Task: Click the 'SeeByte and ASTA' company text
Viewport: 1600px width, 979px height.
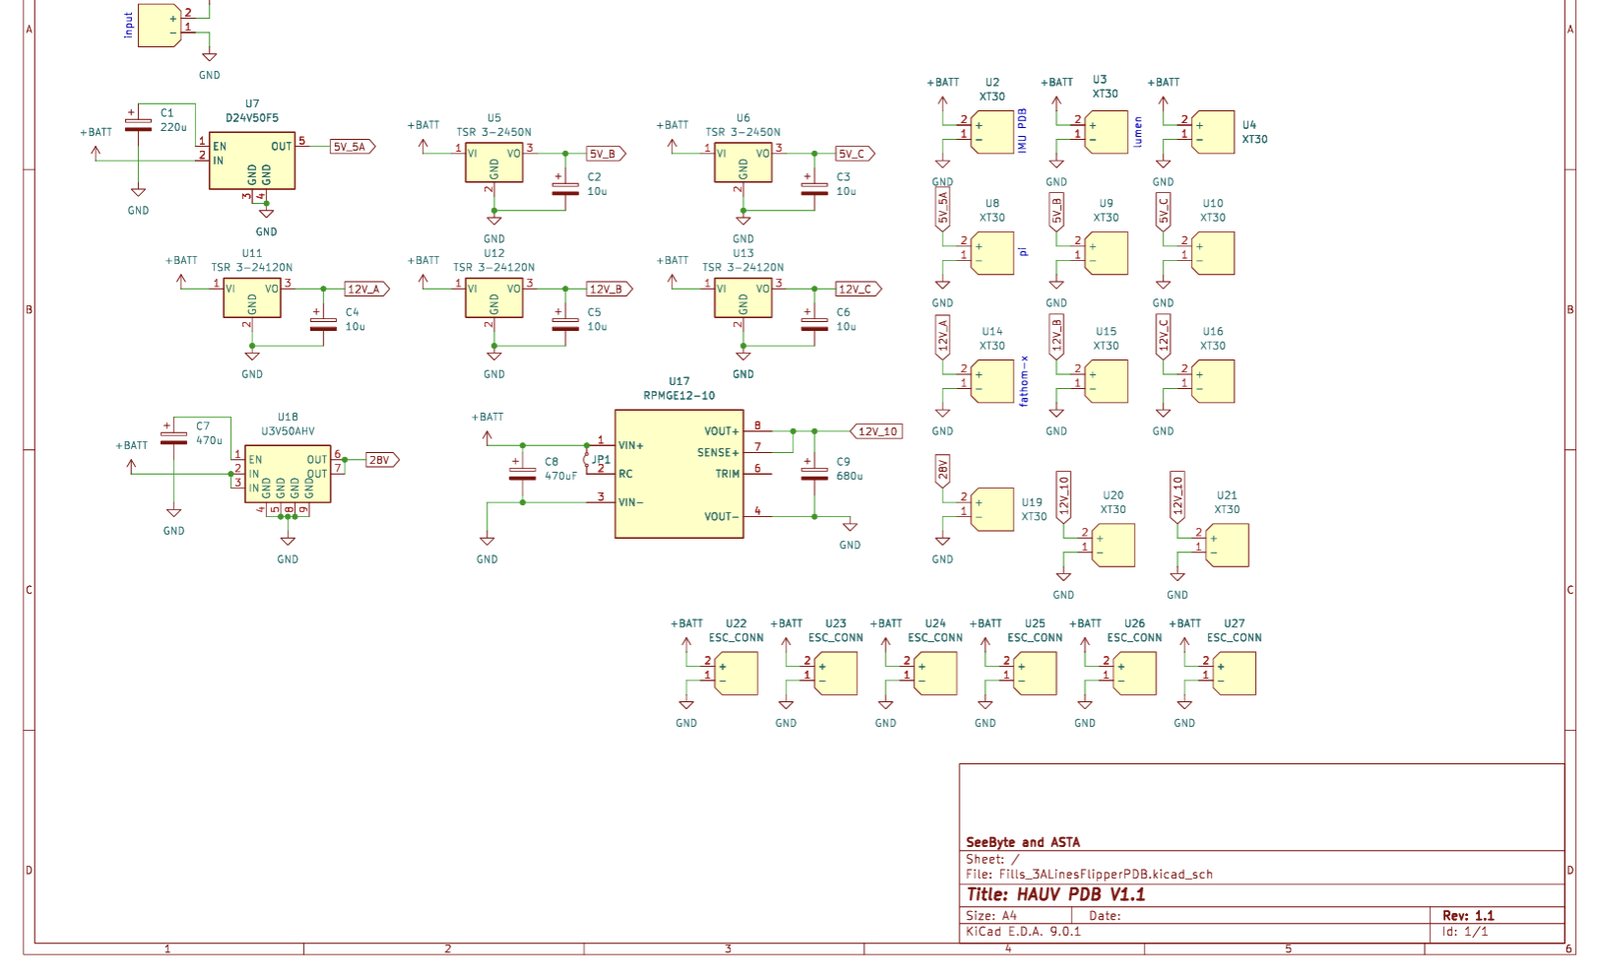Action: pyautogui.click(x=1023, y=842)
